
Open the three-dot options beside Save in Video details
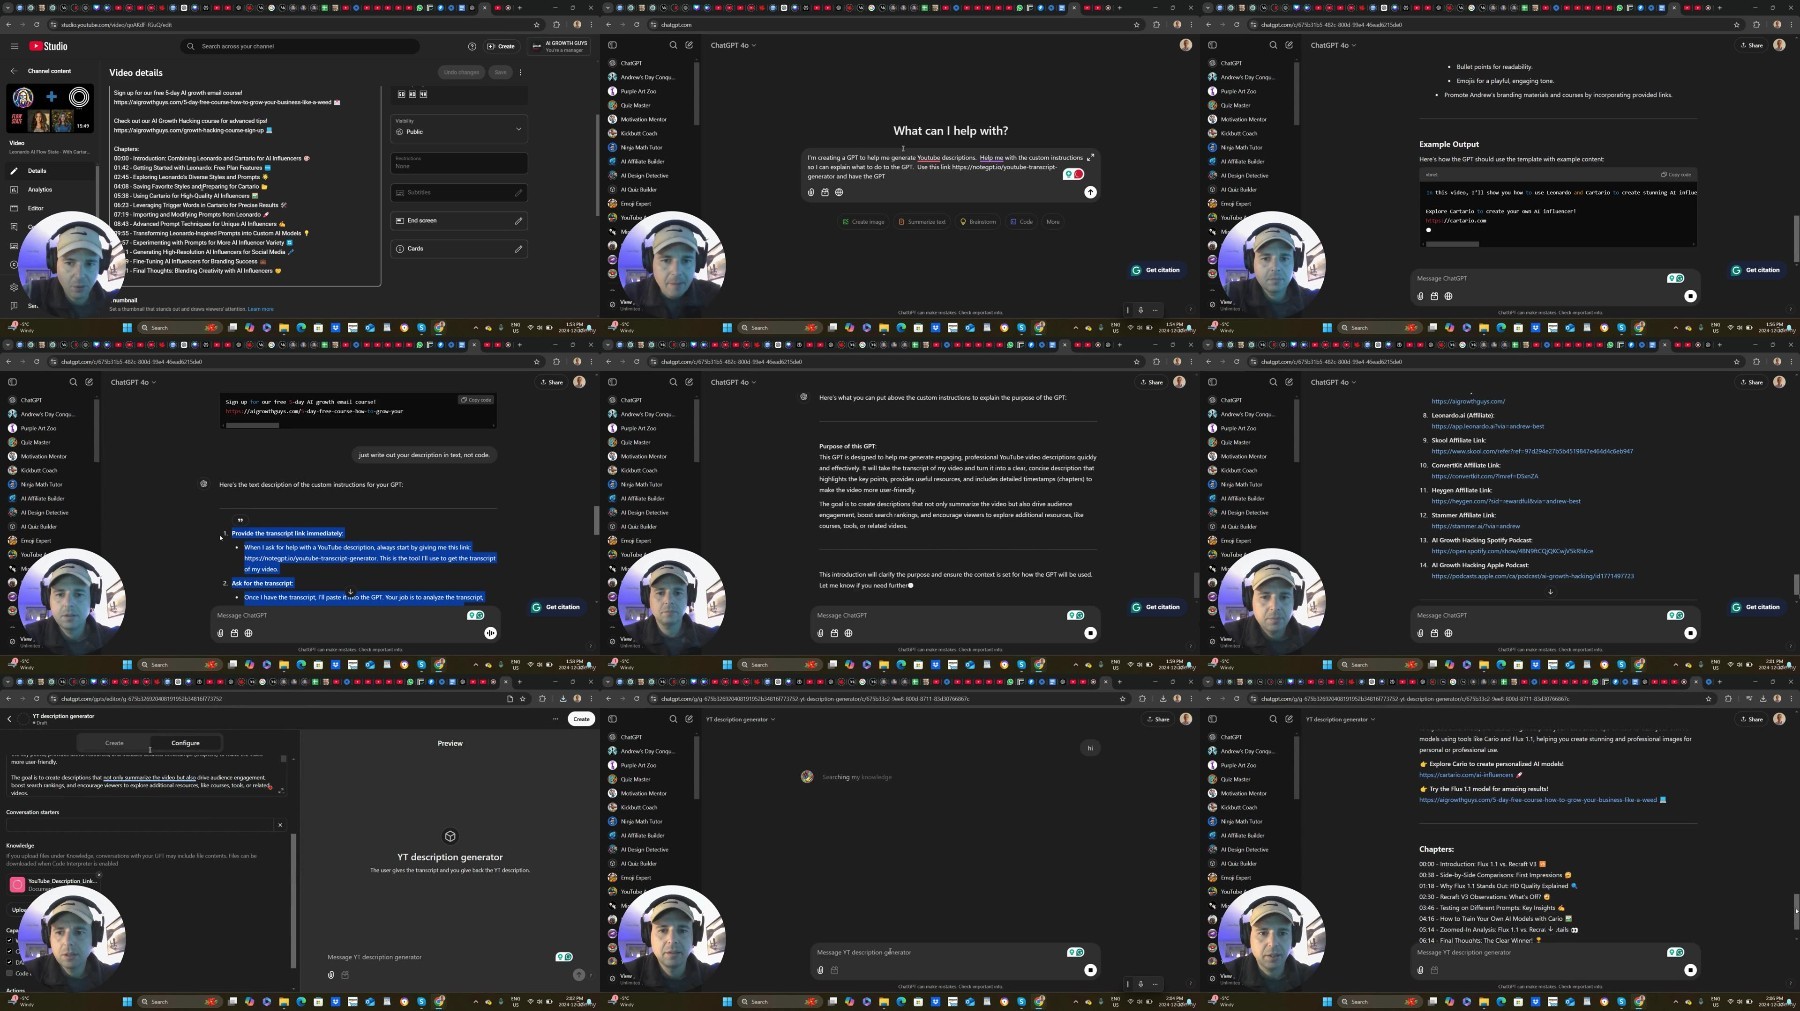coord(520,72)
